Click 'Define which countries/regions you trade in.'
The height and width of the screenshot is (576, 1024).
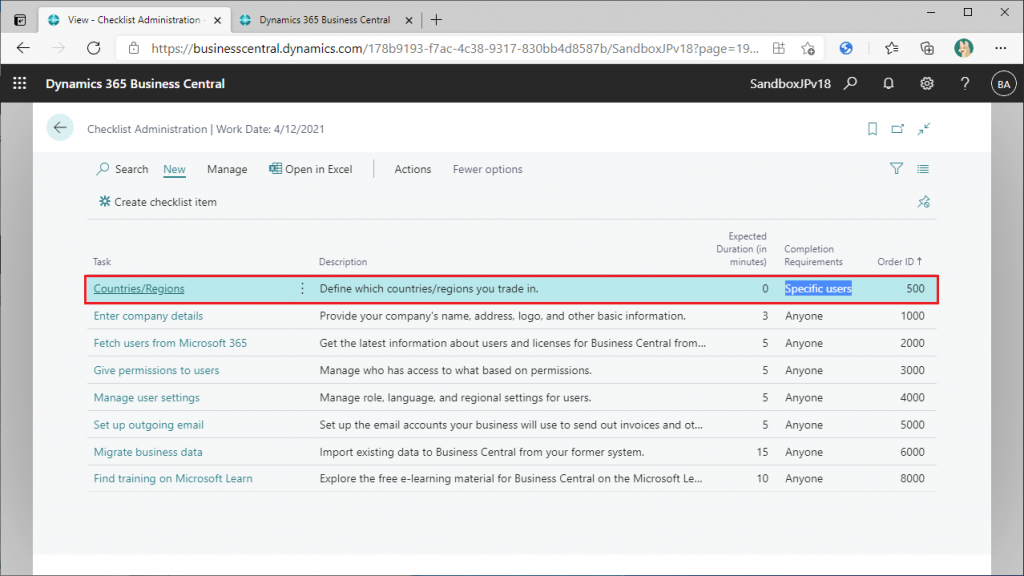(428, 289)
